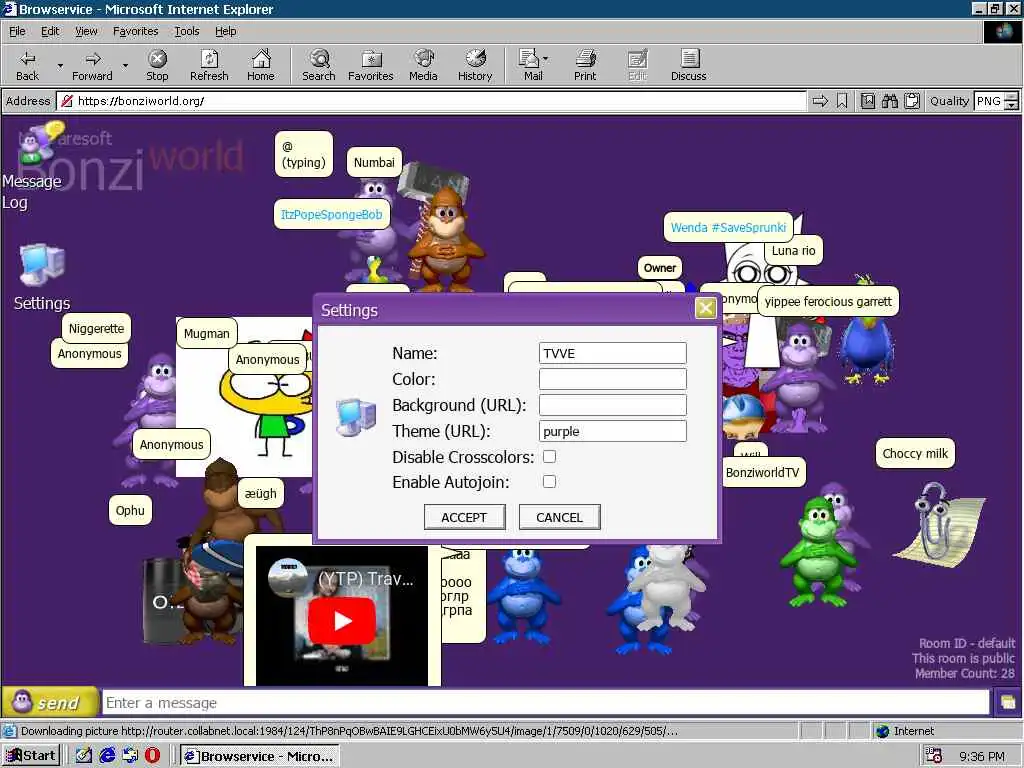The width and height of the screenshot is (1024, 768).
Task: Click the Refresh toolbar icon
Action: [x=209, y=59]
